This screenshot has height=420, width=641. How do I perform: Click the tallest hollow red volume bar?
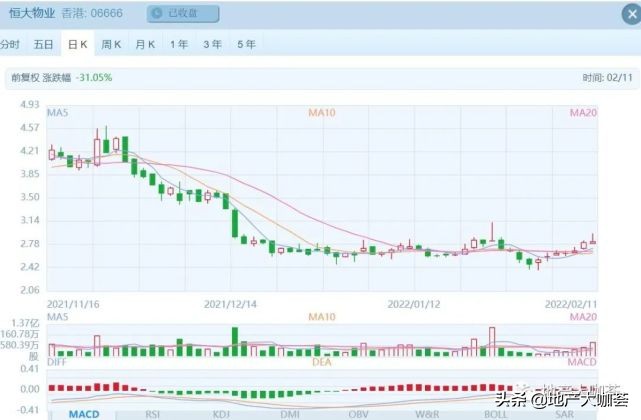492,341
